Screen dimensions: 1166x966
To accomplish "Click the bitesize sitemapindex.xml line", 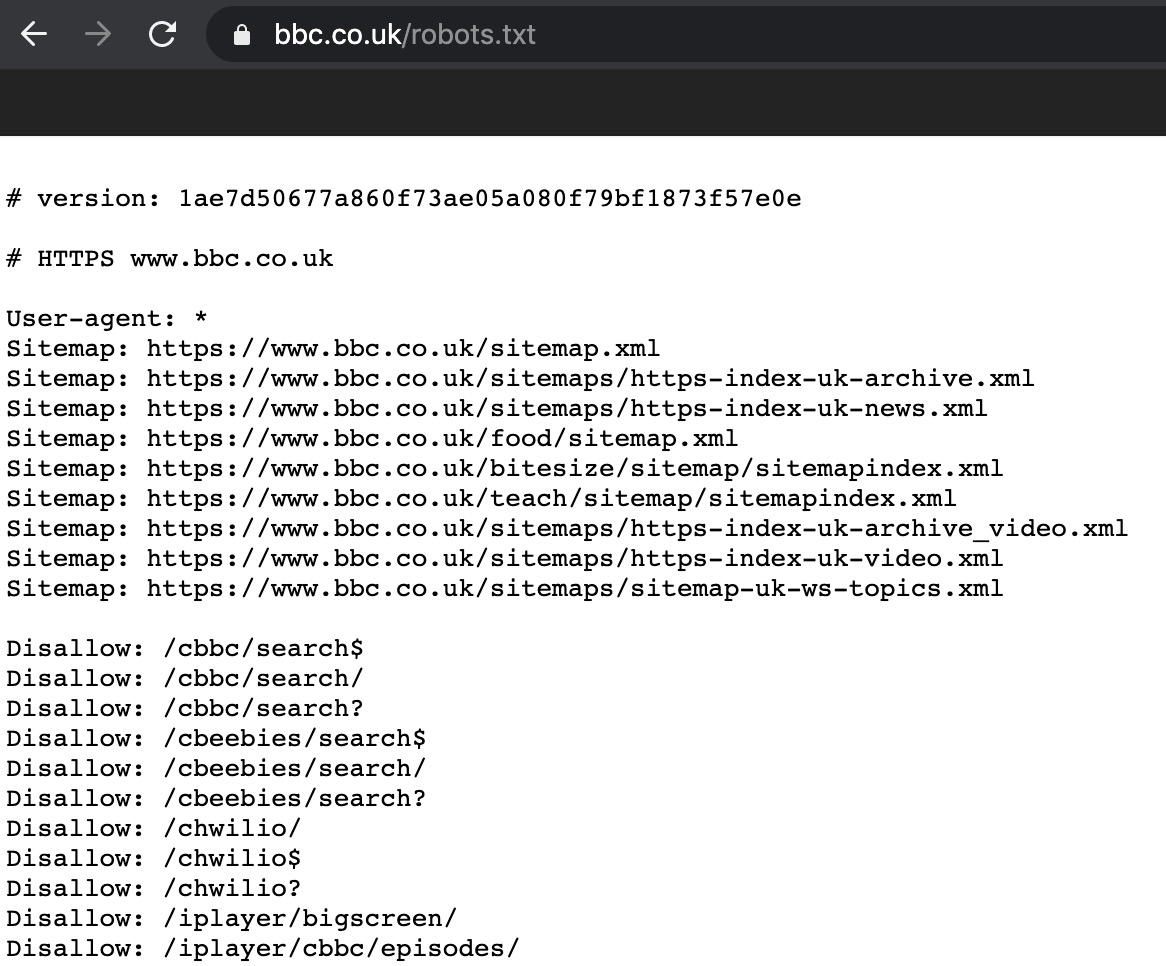I will click(x=505, y=468).
